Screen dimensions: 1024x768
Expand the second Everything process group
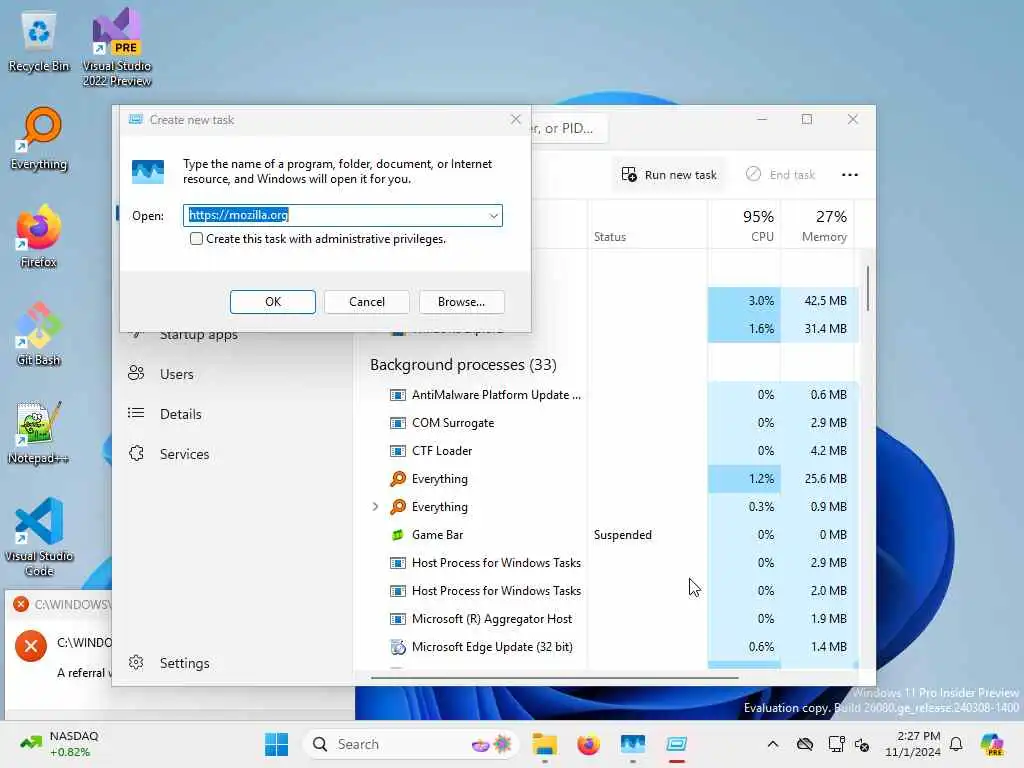point(376,507)
